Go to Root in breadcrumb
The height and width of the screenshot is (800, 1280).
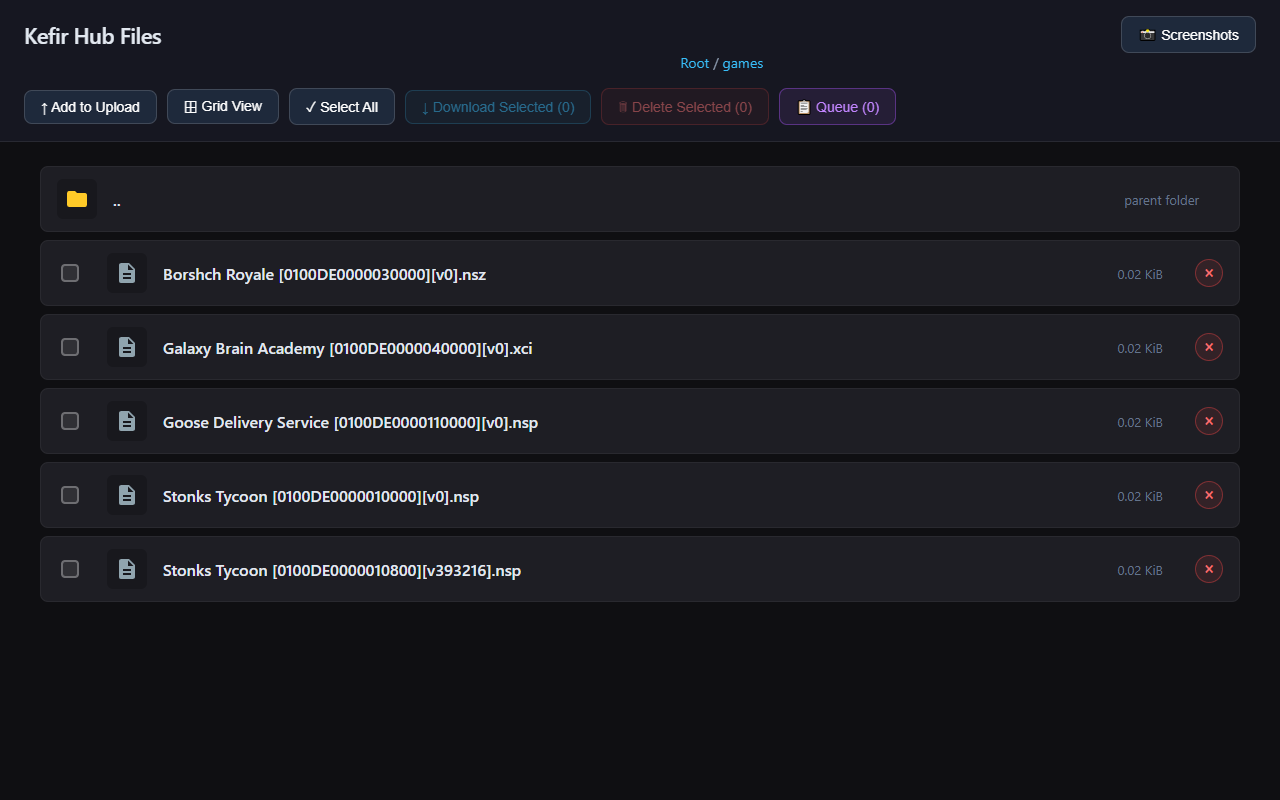pyautogui.click(x=695, y=63)
